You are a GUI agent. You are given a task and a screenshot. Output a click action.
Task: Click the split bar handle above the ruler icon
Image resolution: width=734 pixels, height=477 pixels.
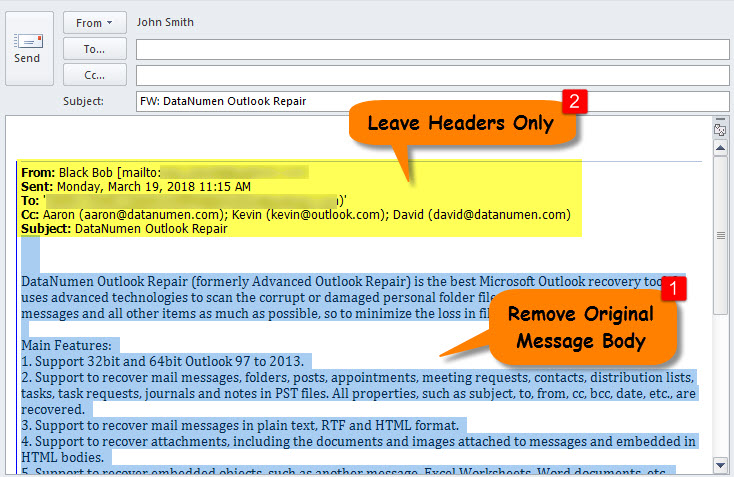pyautogui.click(x=719, y=120)
